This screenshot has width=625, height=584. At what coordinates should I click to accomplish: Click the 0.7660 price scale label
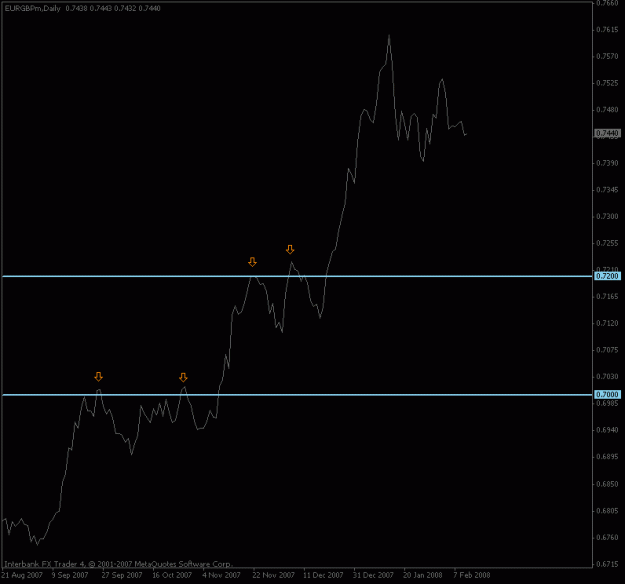607,3
